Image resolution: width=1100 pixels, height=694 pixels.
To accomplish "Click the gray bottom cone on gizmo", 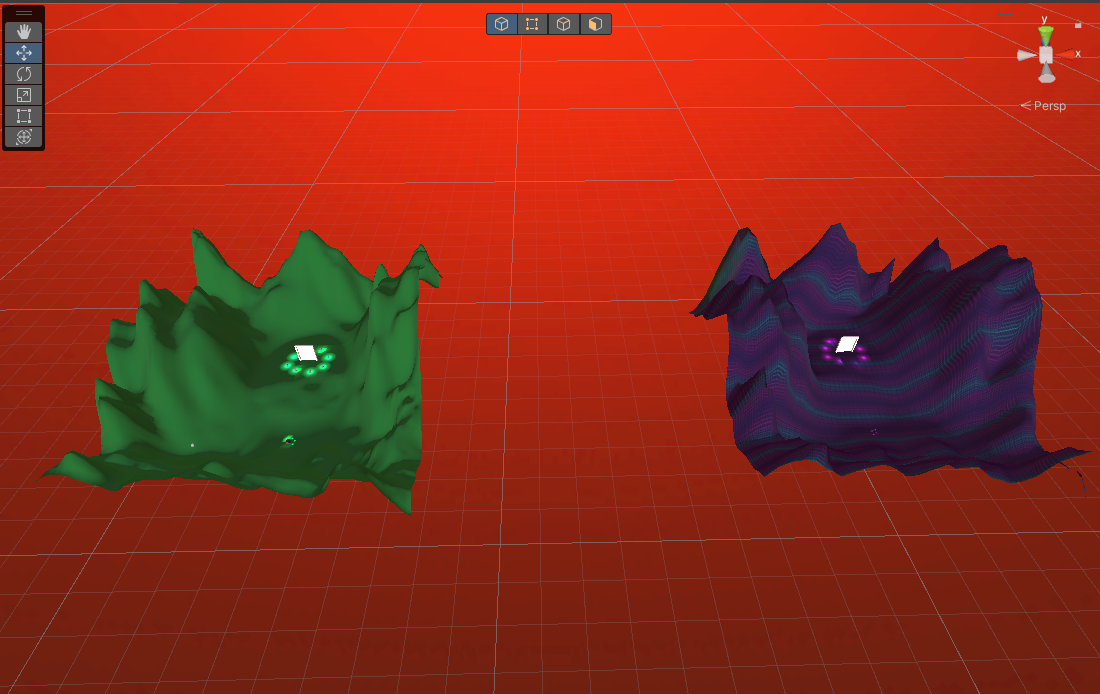I will [1047, 74].
